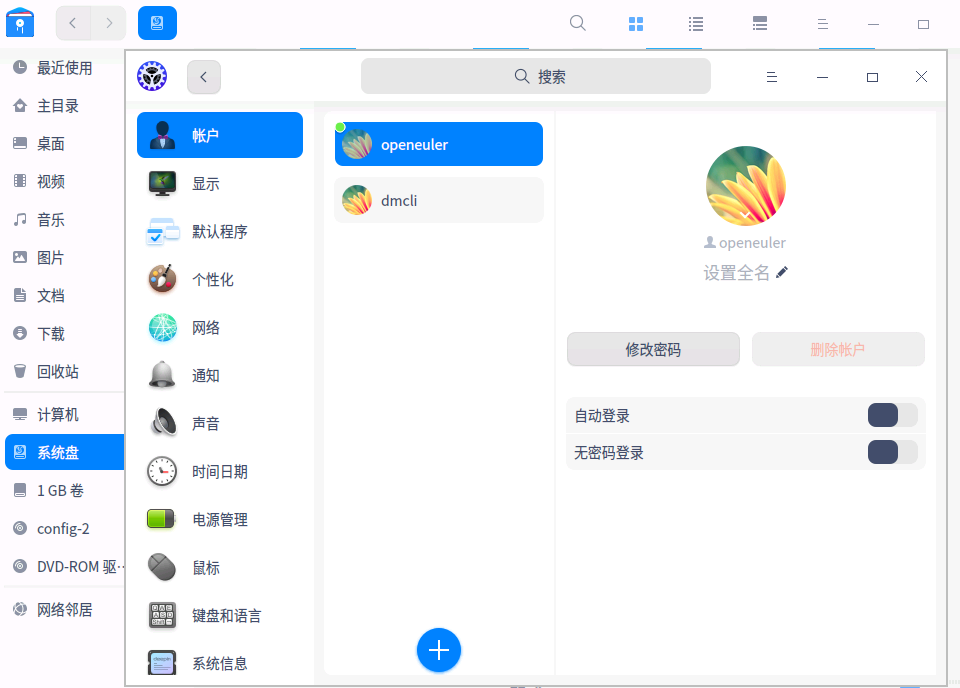The width and height of the screenshot is (960, 688).
Task: Open 桌面 desktop folder in file manager
Action: (x=64, y=144)
